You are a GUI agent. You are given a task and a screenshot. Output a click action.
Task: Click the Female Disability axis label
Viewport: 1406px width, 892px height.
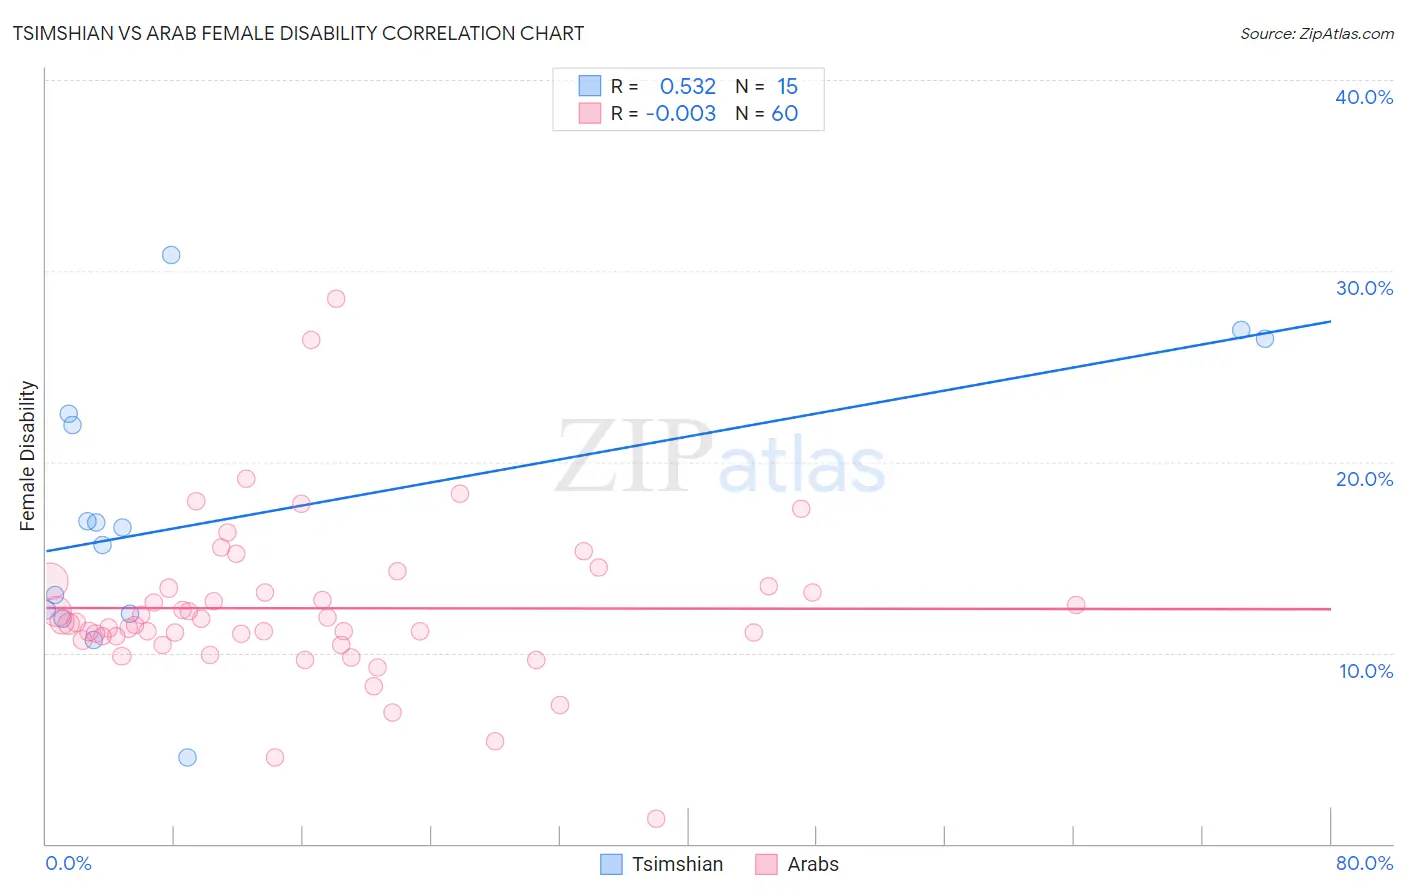[x=27, y=456]
